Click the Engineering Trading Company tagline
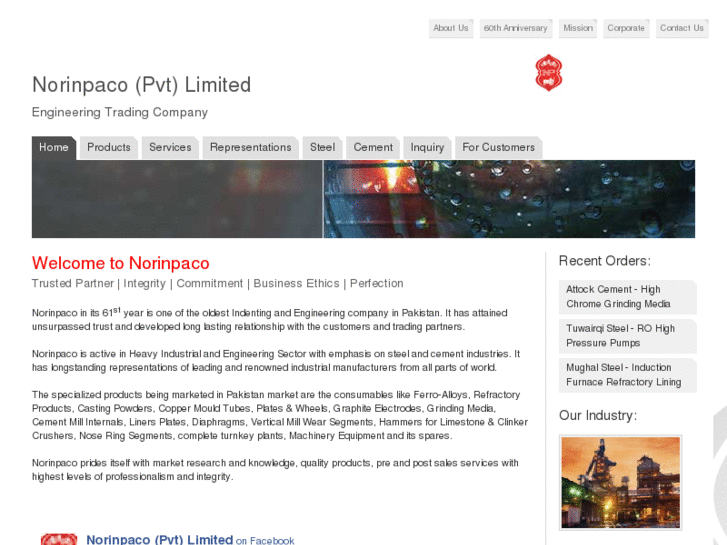Viewport: 727px width, 545px height. tap(120, 113)
